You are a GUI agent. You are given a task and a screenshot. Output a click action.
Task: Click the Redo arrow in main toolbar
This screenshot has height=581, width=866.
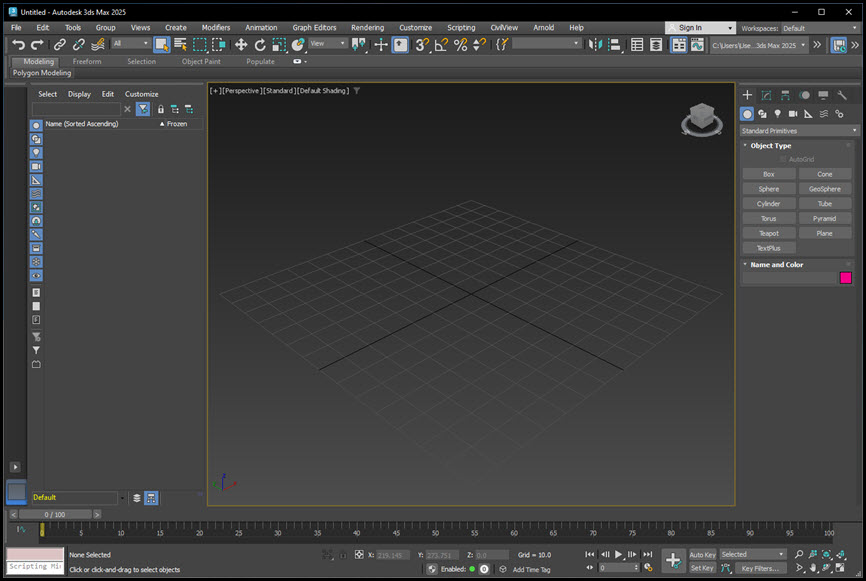(37, 45)
